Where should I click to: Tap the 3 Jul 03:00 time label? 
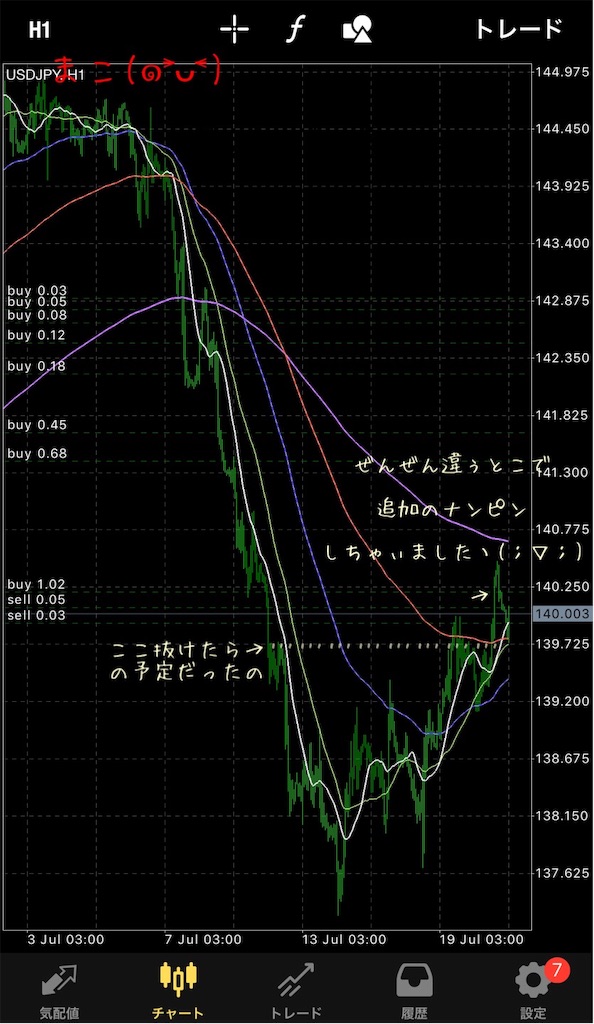point(66,940)
